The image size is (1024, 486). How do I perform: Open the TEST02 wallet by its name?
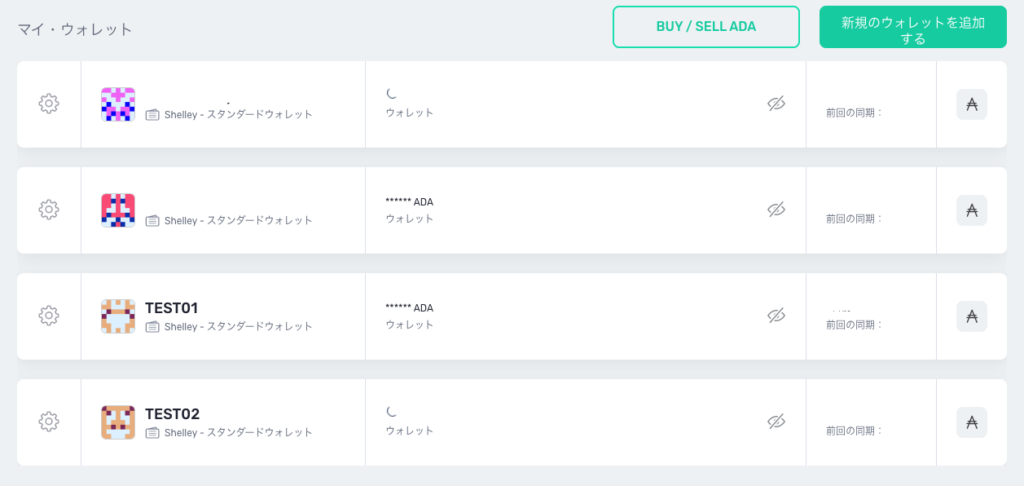tap(172, 413)
